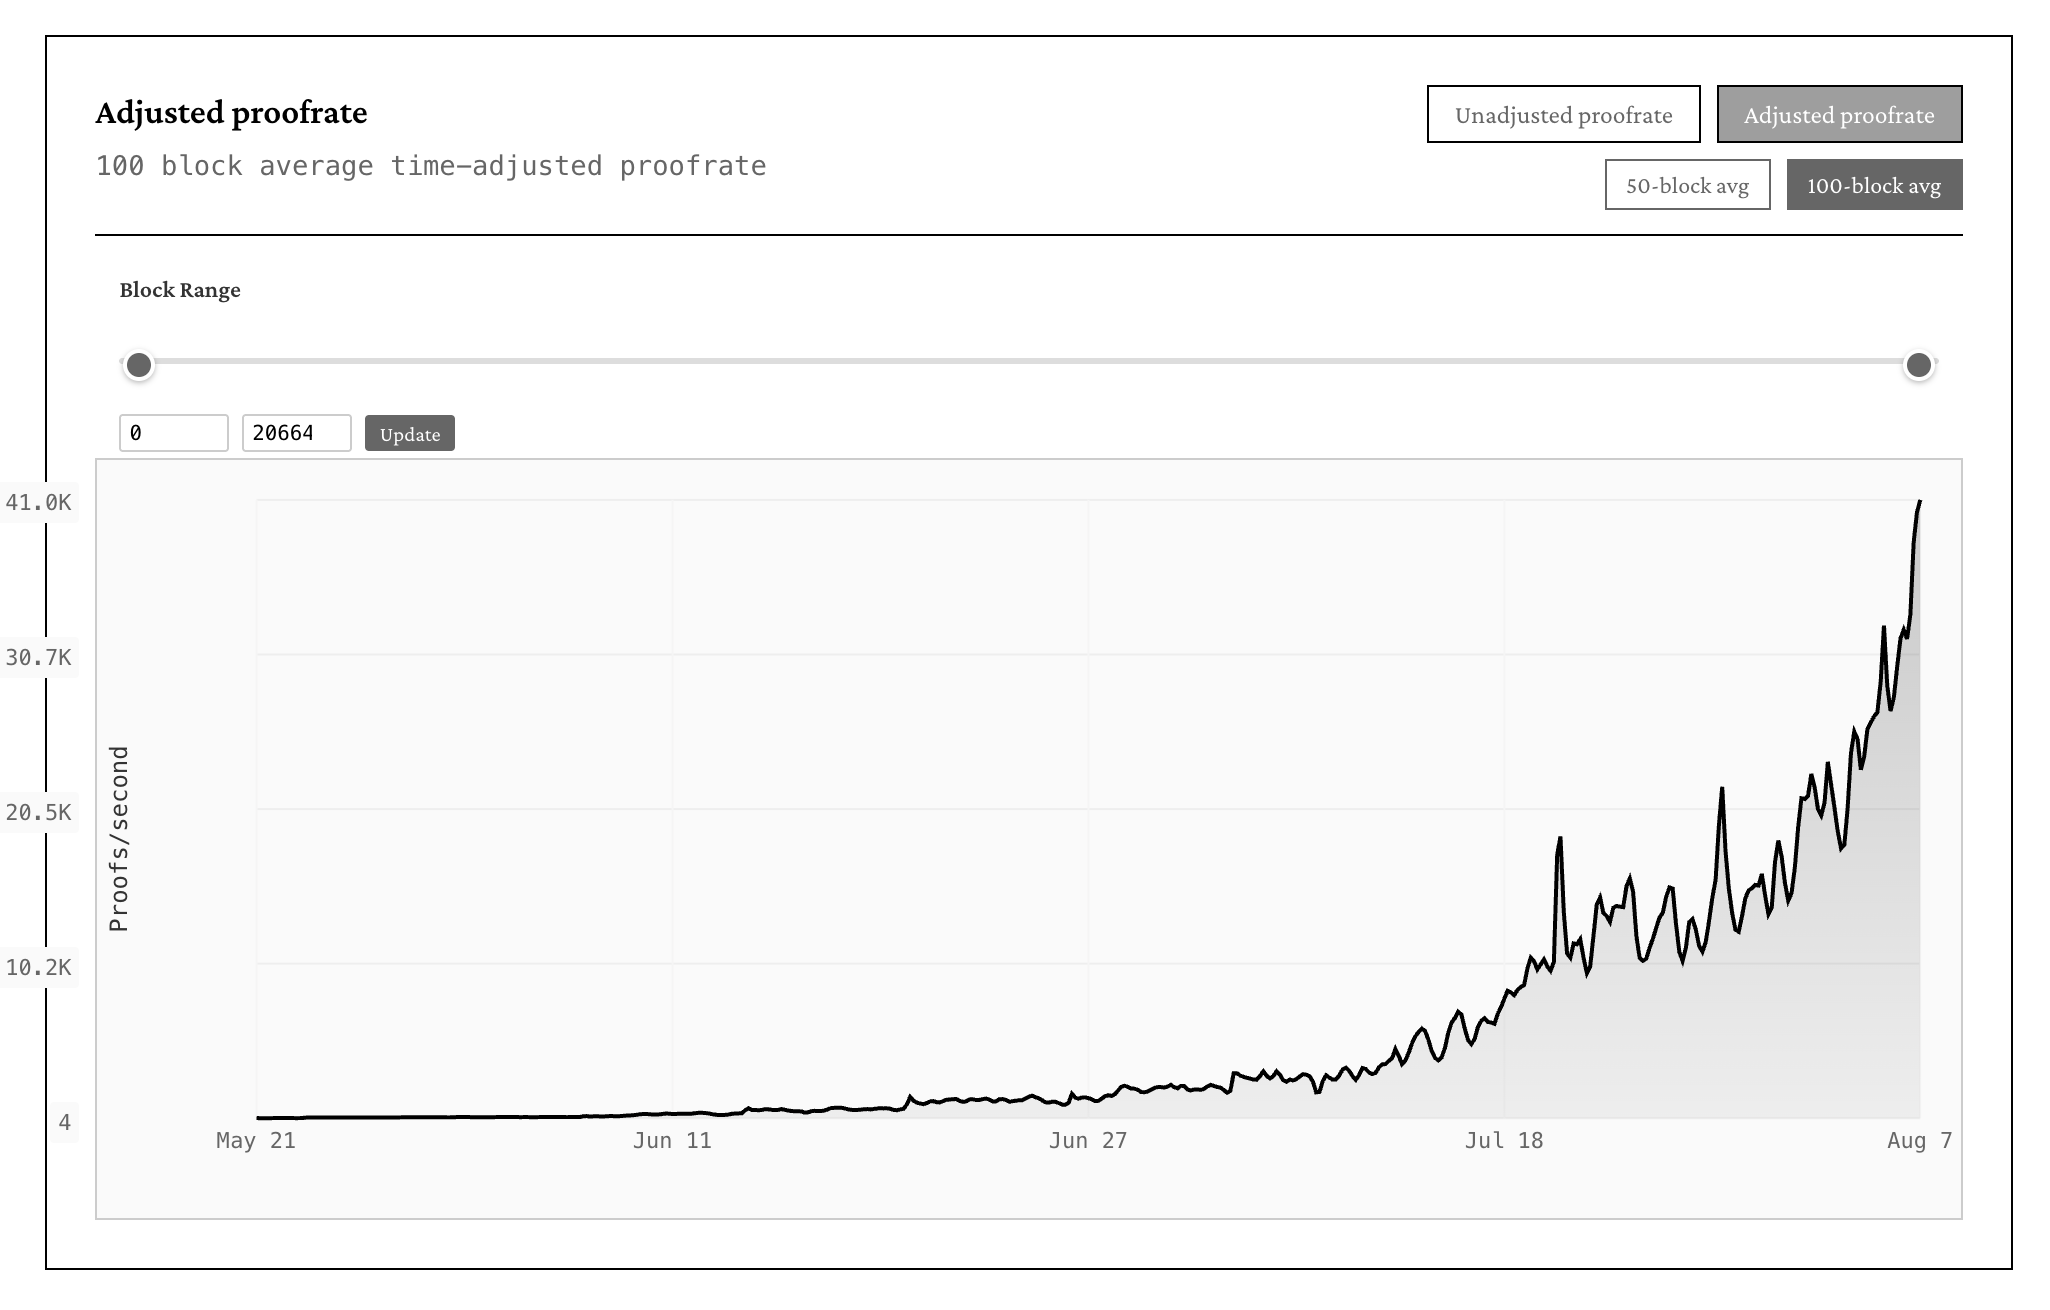Click the 41.0K y-axis tick label
Image resolution: width=2050 pixels, height=1310 pixels.
point(39,502)
